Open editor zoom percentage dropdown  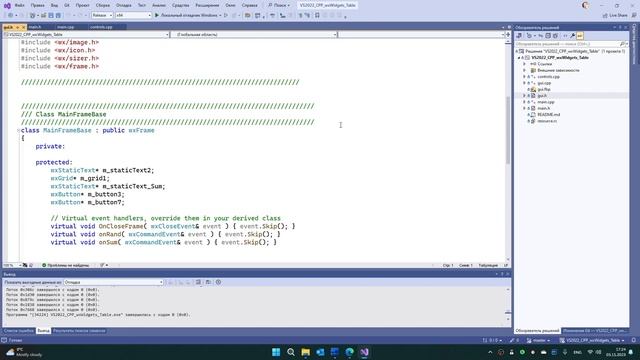[x=12, y=265]
